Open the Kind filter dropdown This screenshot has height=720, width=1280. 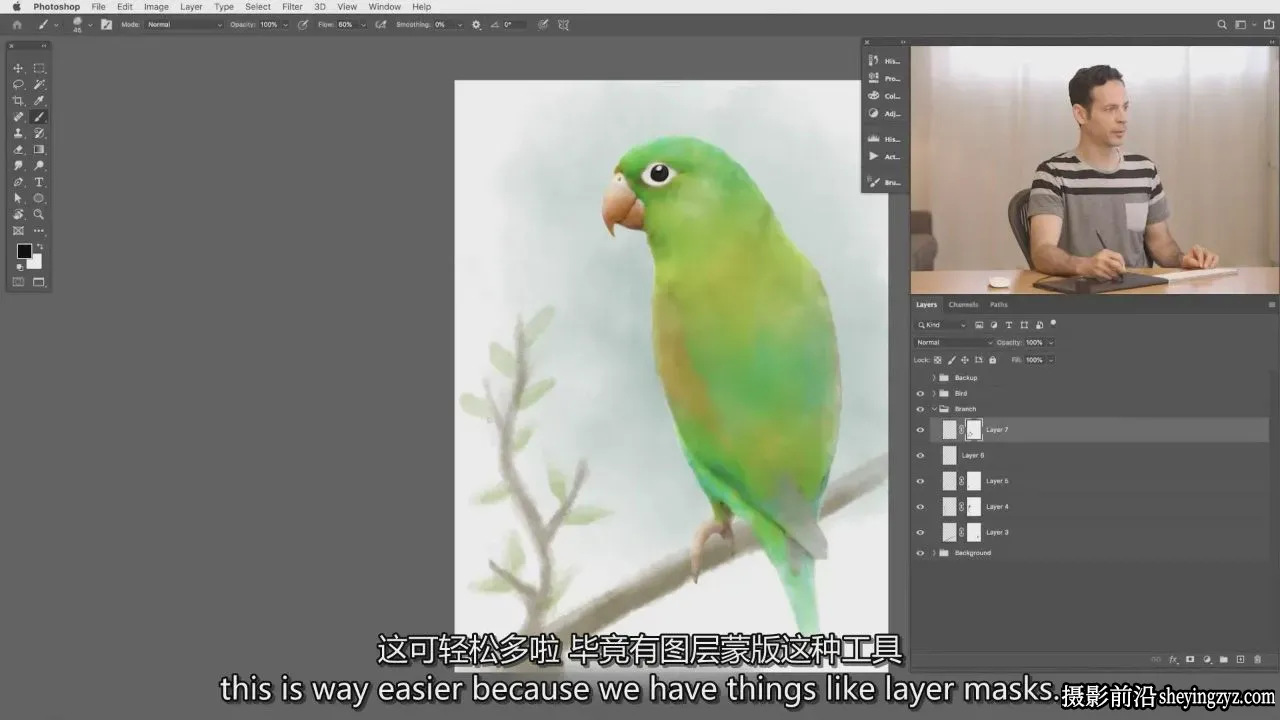942,325
